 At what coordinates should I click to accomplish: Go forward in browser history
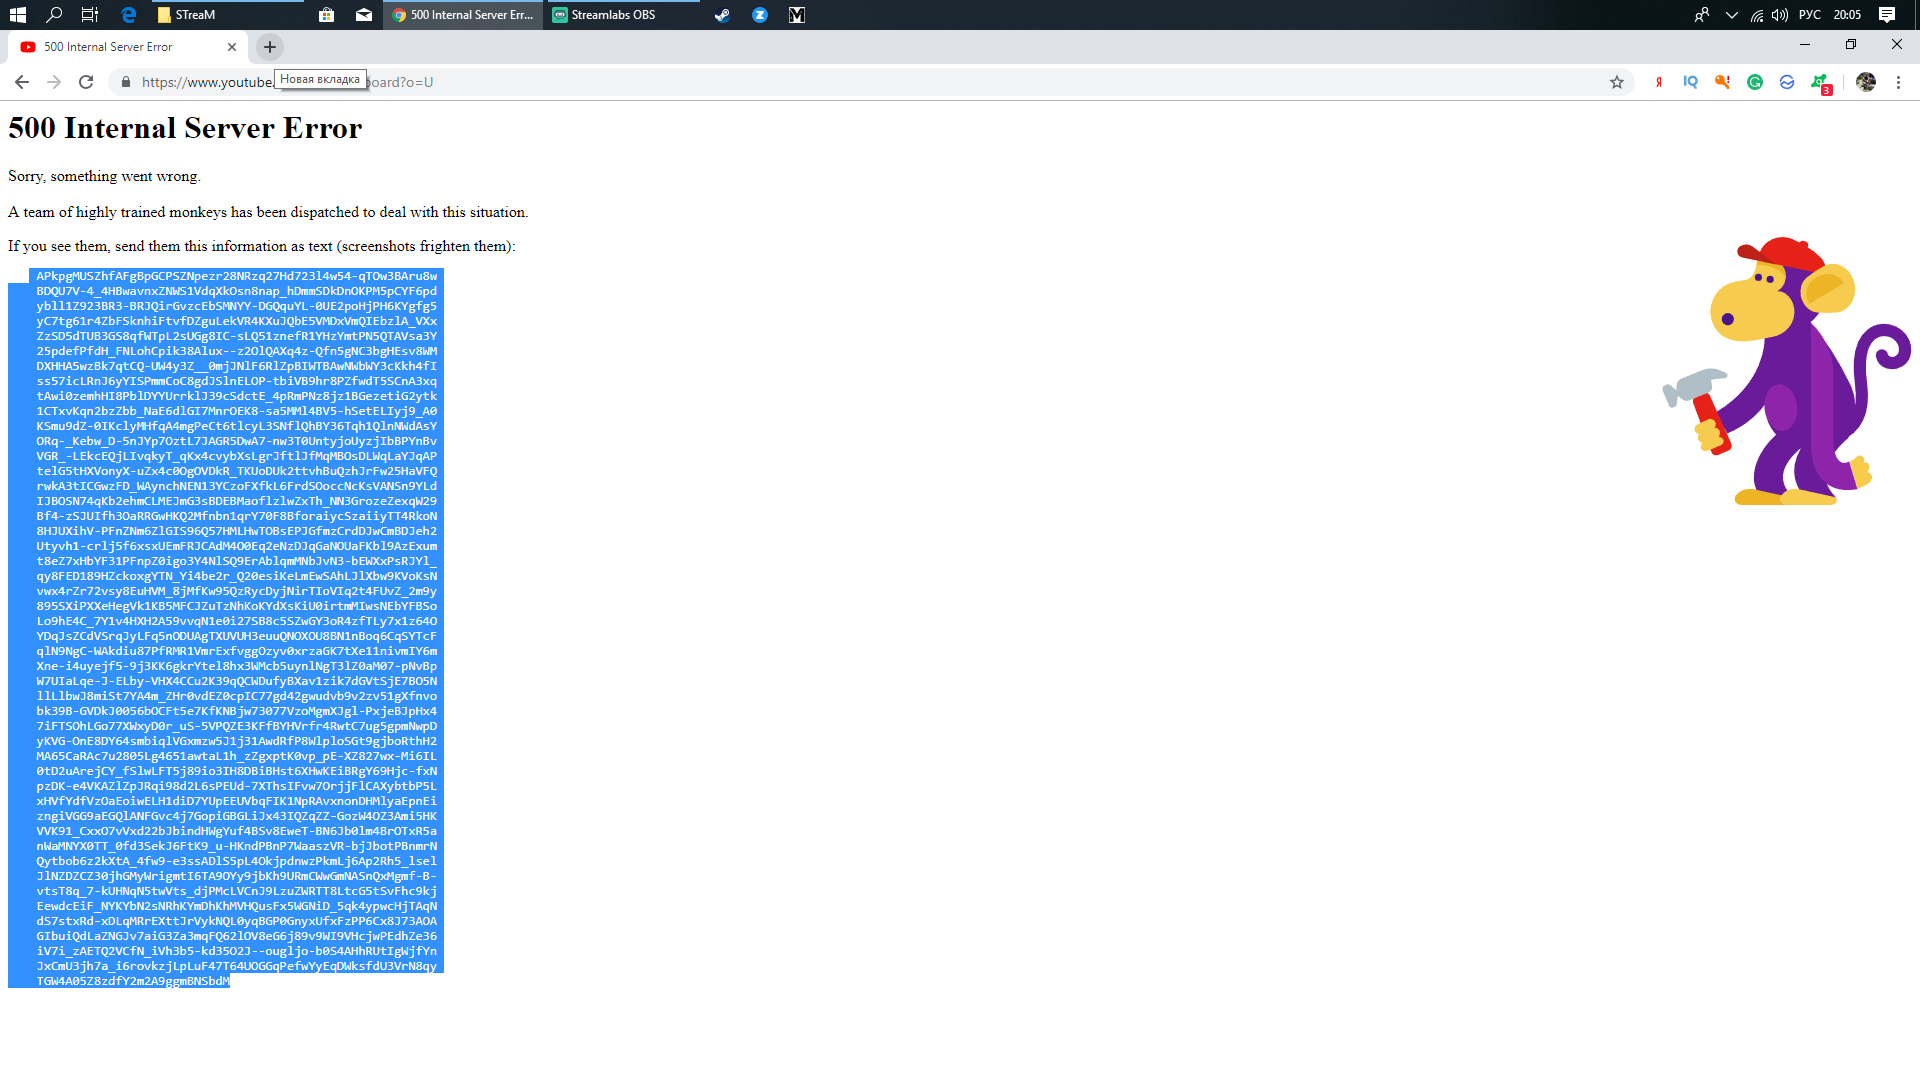pos(54,82)
